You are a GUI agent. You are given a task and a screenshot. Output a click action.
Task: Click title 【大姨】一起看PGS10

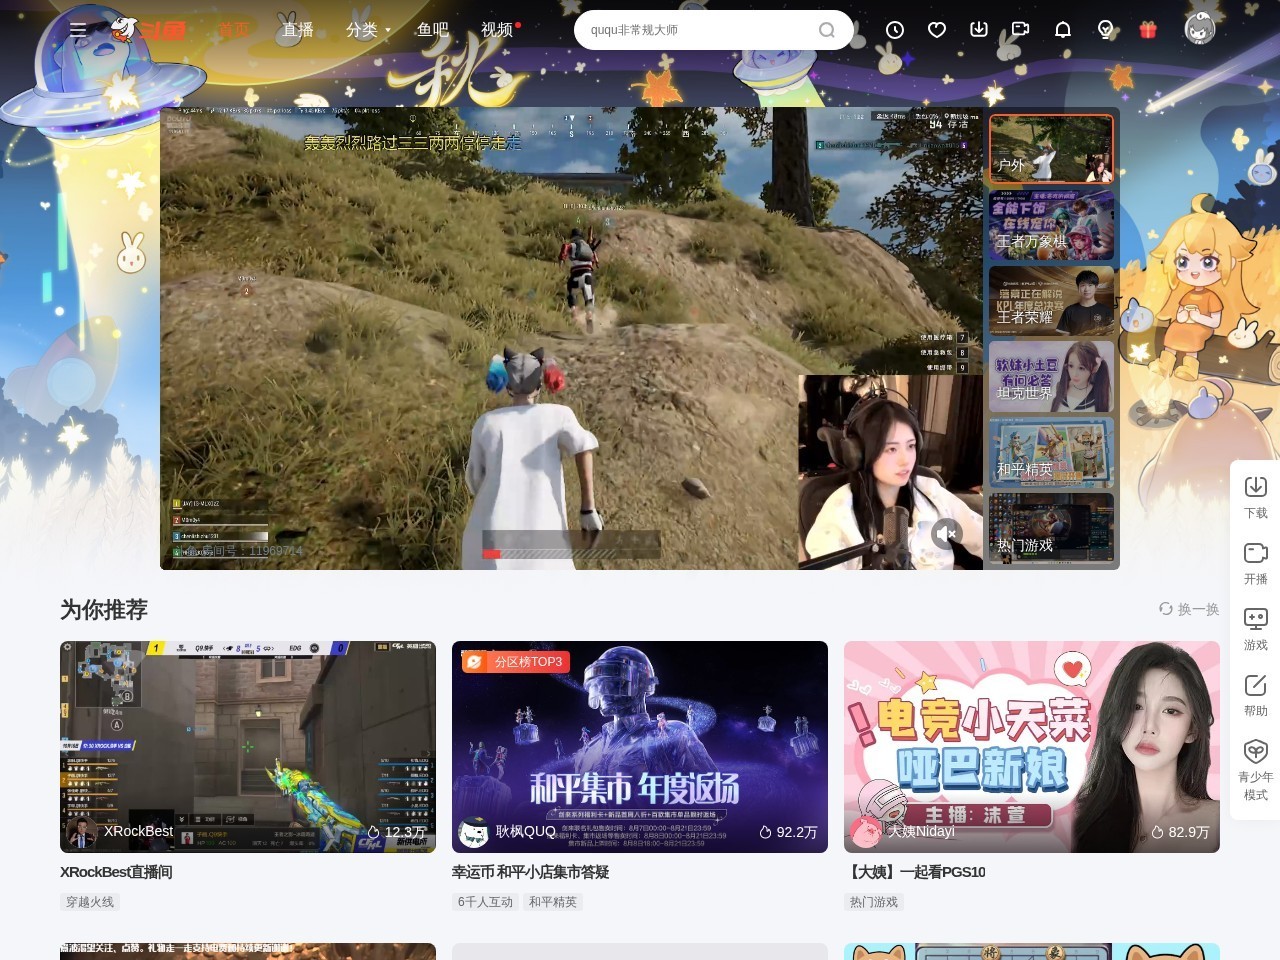pyautogui.click(x=915, y=872)
